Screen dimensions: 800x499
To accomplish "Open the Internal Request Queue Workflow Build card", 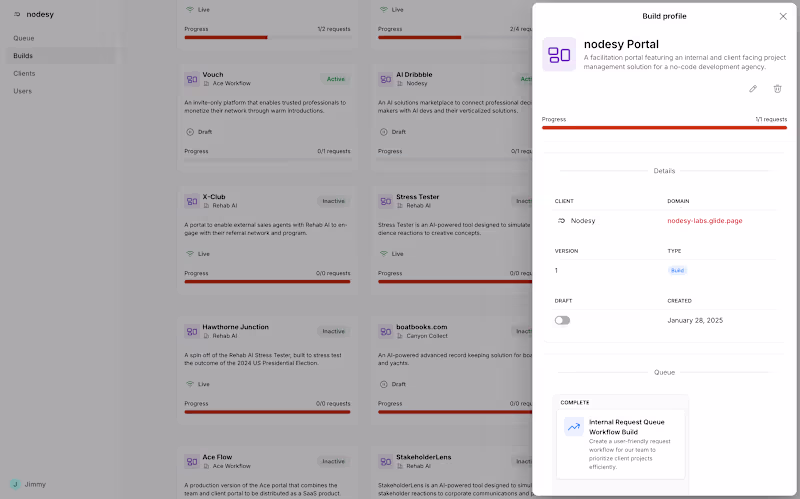I will [620, 444].
